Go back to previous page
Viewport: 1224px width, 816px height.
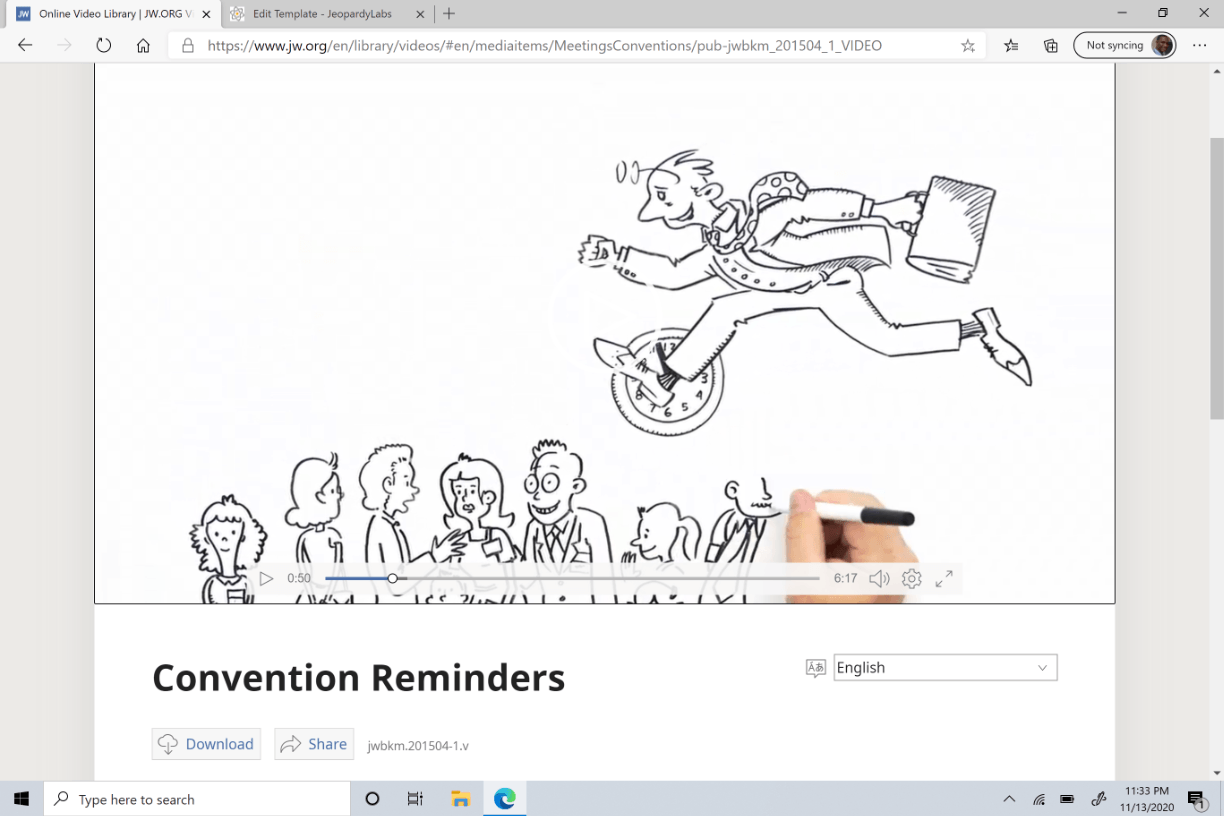click(25, 45)
